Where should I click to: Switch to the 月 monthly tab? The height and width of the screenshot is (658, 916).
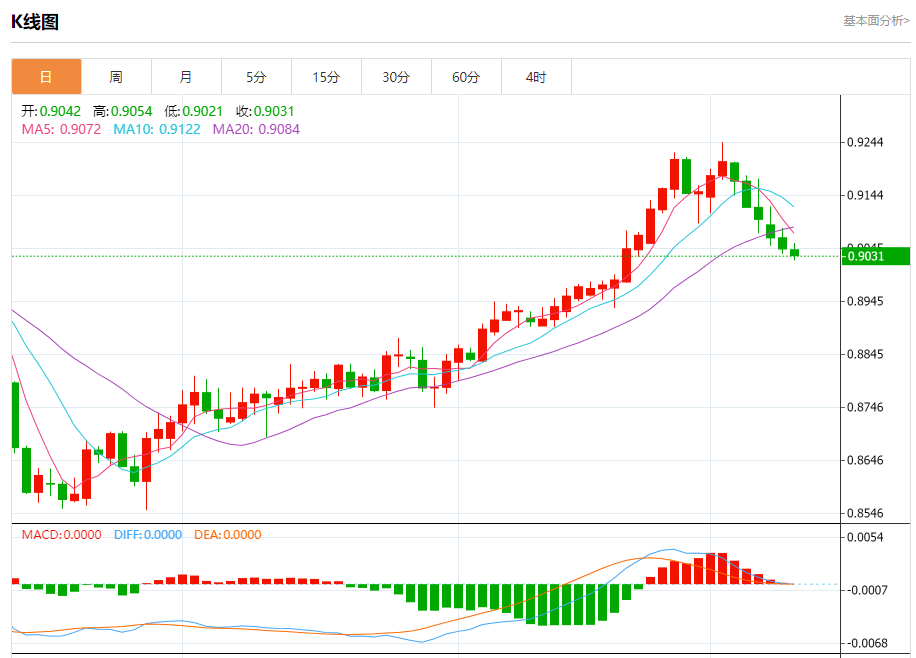pyautogui.click(x=186, y=77)
